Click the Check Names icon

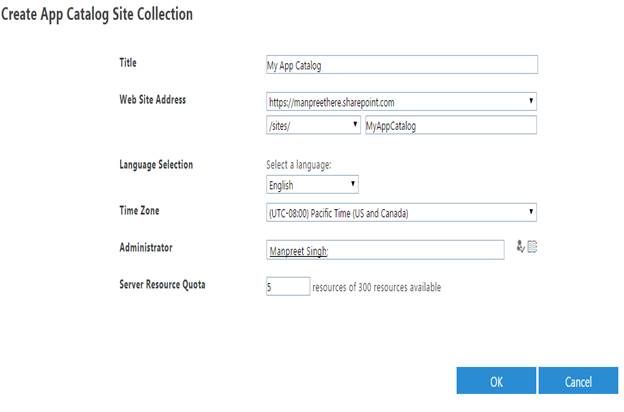[x=520, y=247]
